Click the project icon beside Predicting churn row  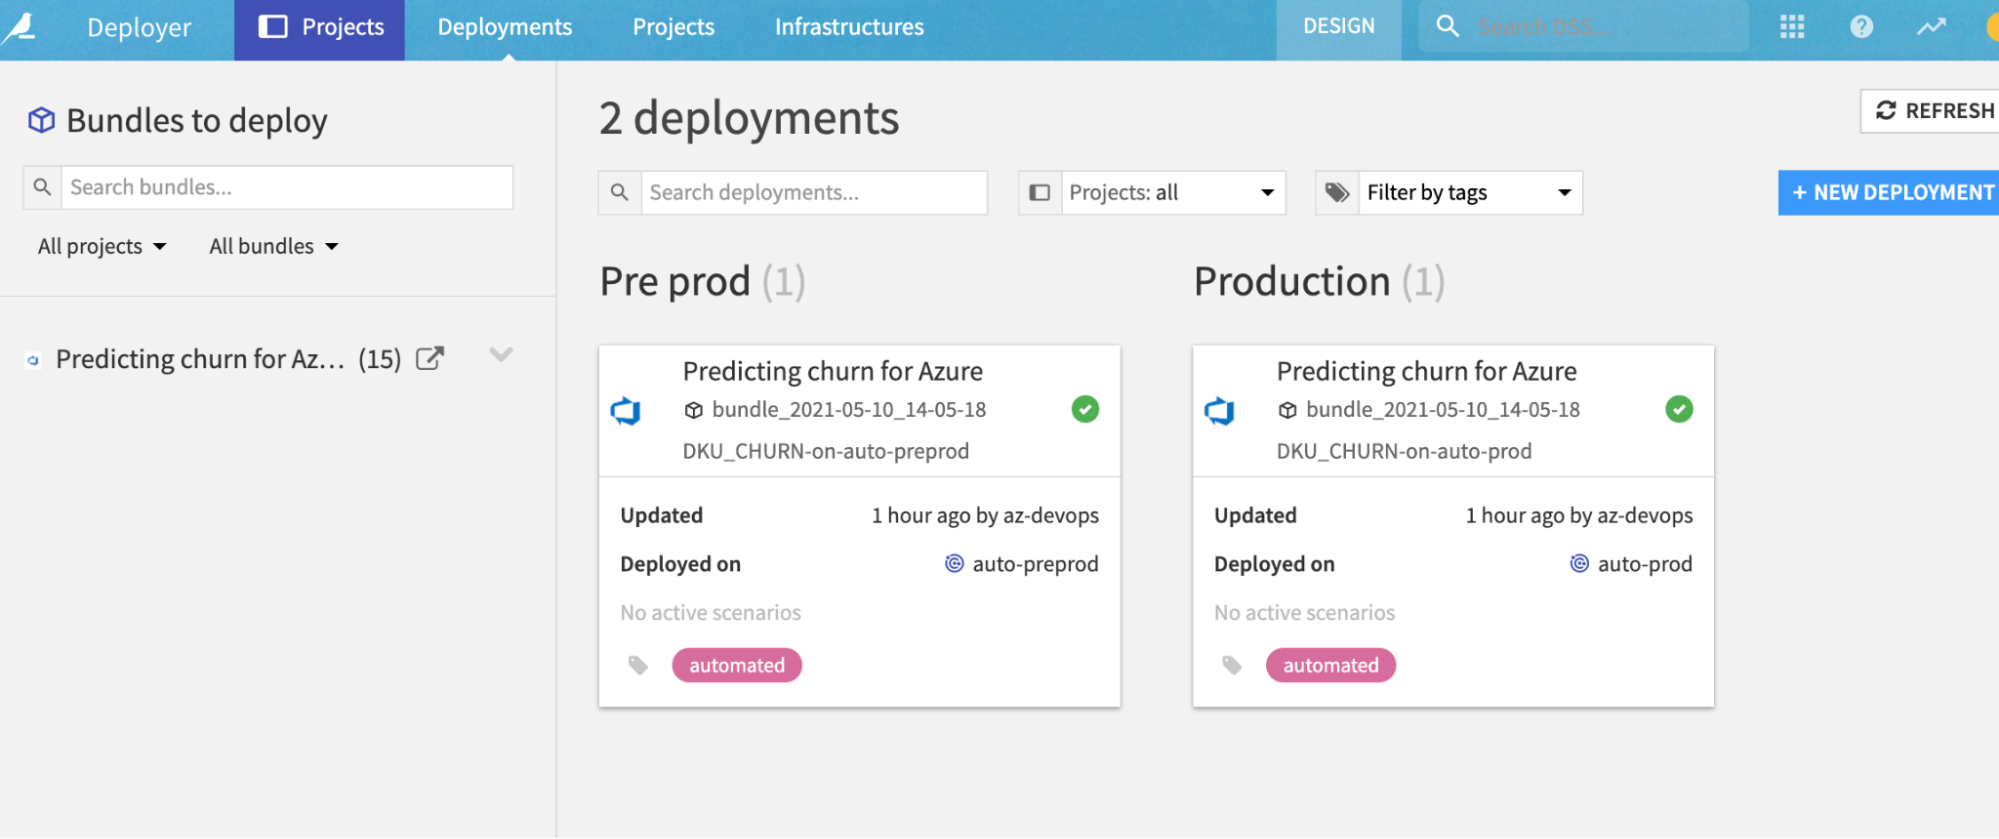(33, 360)
